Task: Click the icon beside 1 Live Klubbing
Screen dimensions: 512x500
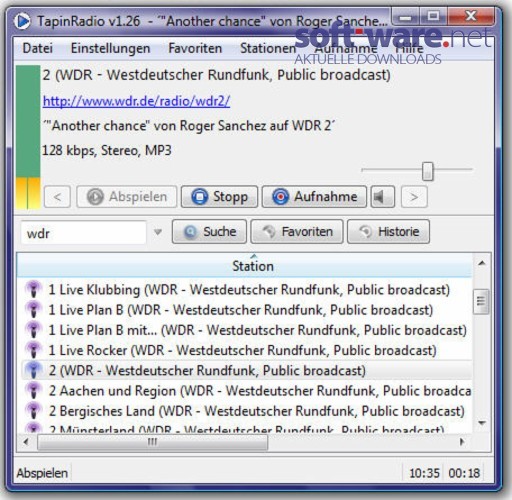Action: coord(33,289)
